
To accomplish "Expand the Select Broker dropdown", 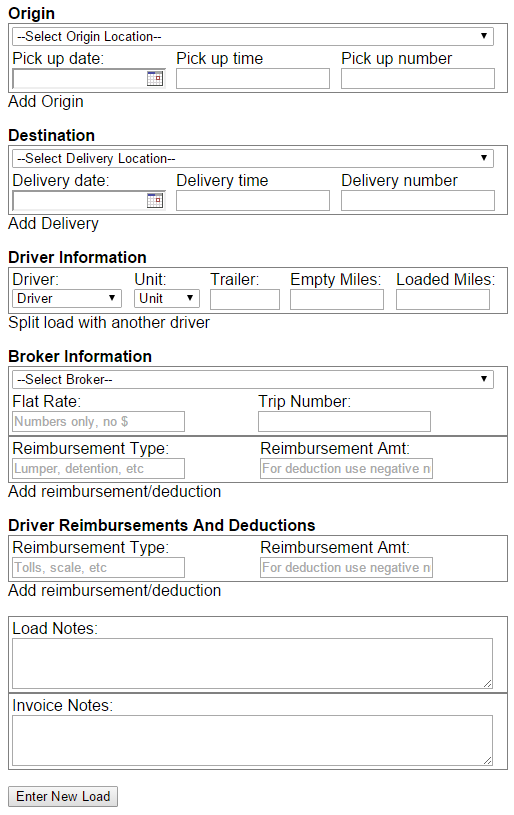I will click(x=253, y=379).
